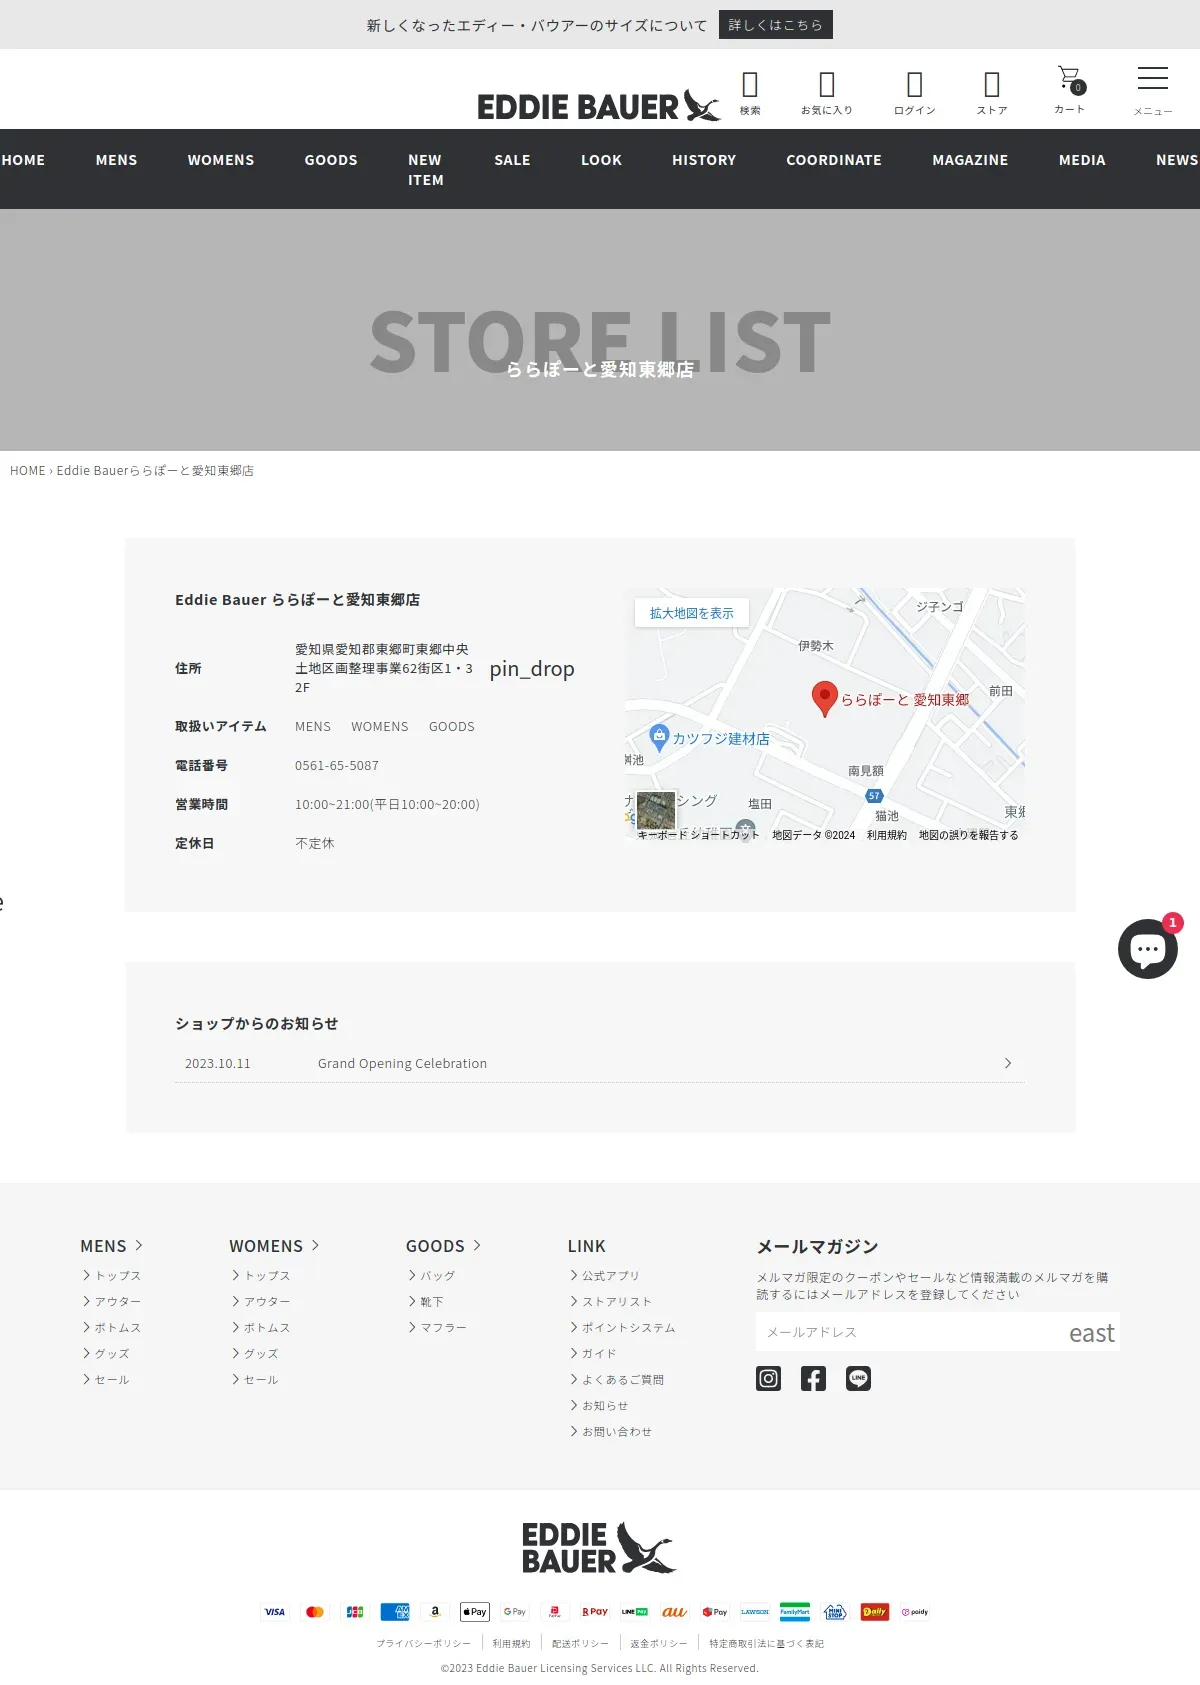Click the 詳しくはこちら banner button
The height and width of the screenshot is (1685, 1200).
click(x=776, y=25)
